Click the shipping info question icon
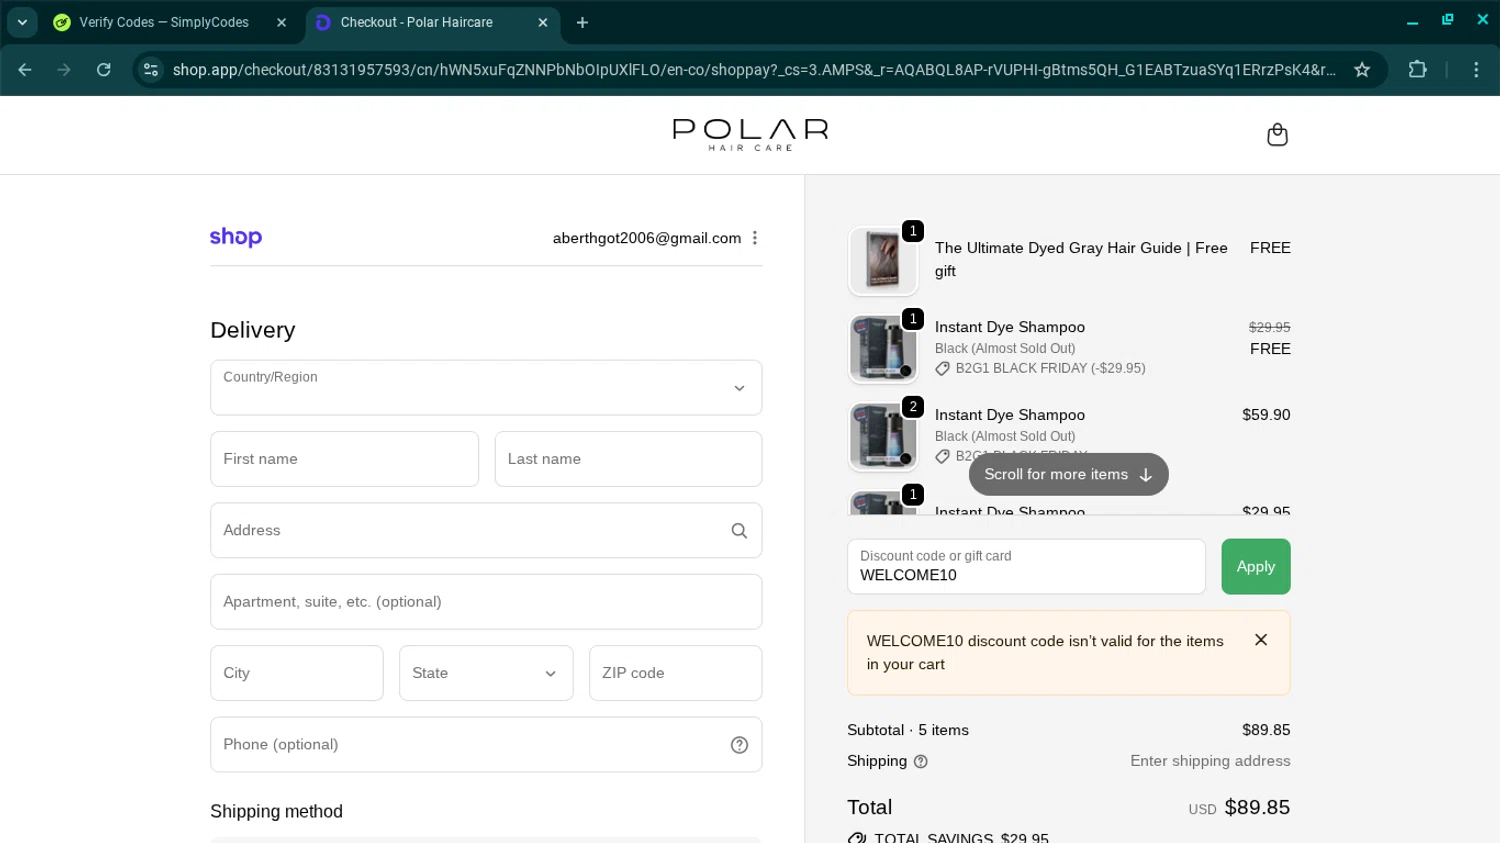Screen dimensions: 1500x843 (921, 762)
